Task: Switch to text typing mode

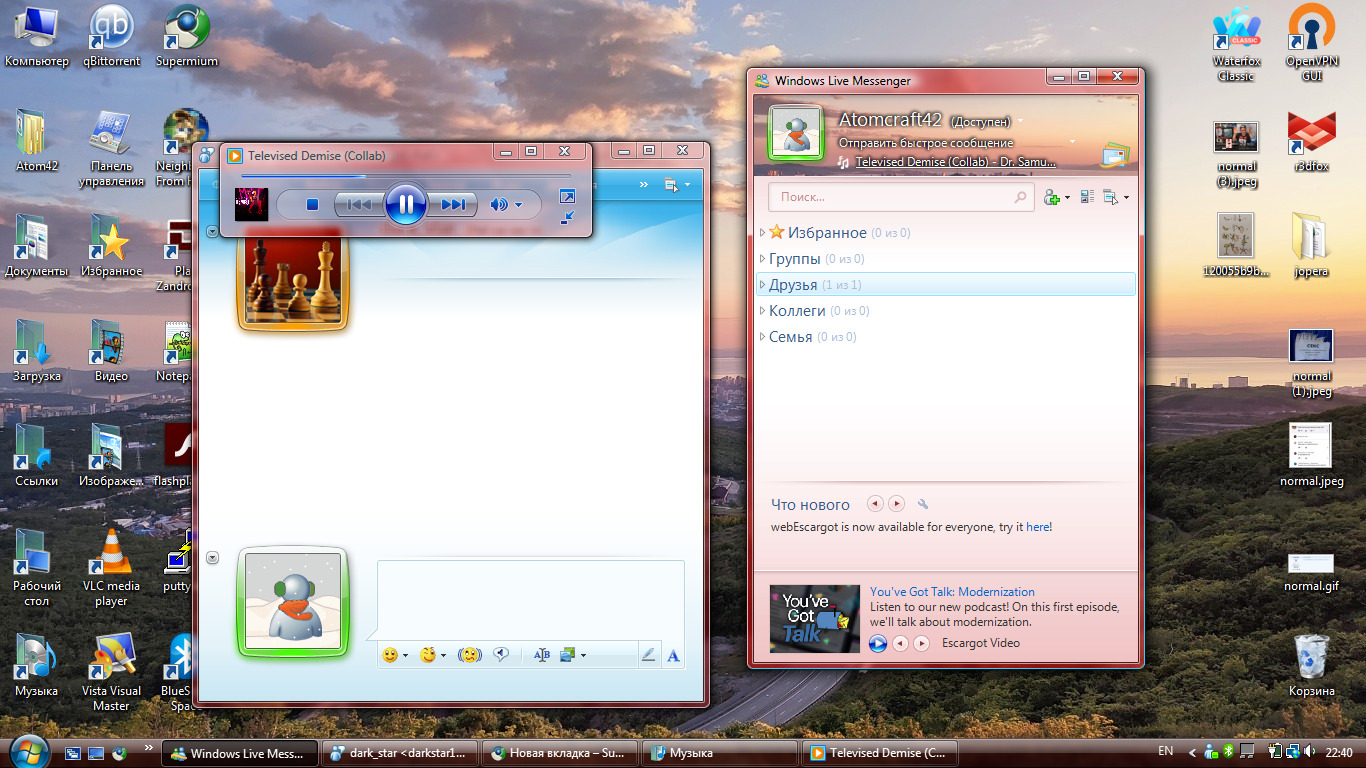Action: (x=673, y=655)
